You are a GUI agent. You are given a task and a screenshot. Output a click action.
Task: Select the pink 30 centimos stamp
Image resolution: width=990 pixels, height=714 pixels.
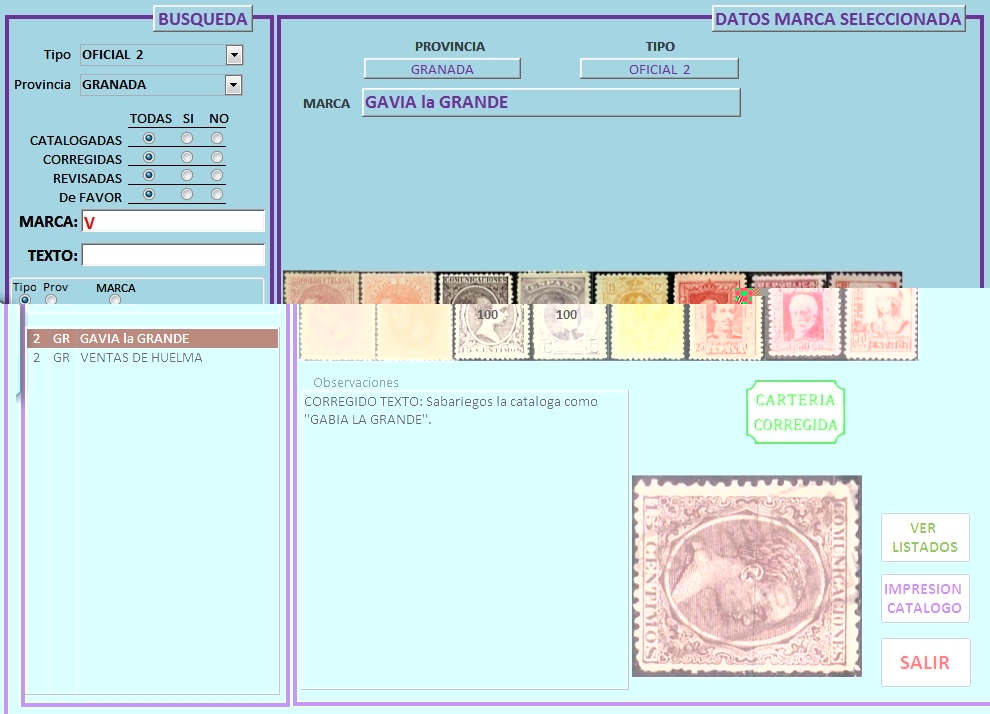tap(880, 324)
